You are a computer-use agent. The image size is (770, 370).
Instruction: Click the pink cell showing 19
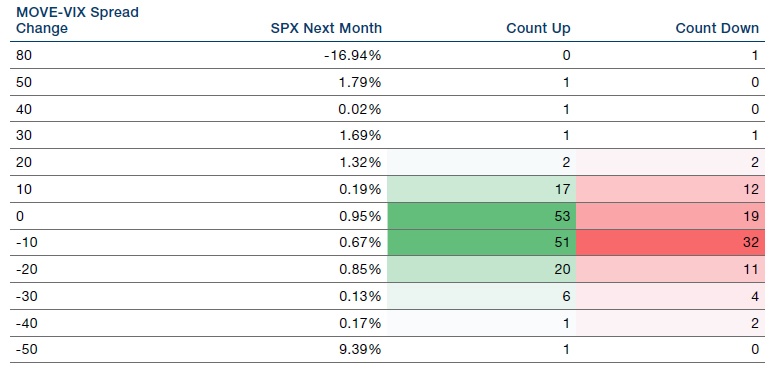coord(670,216)
